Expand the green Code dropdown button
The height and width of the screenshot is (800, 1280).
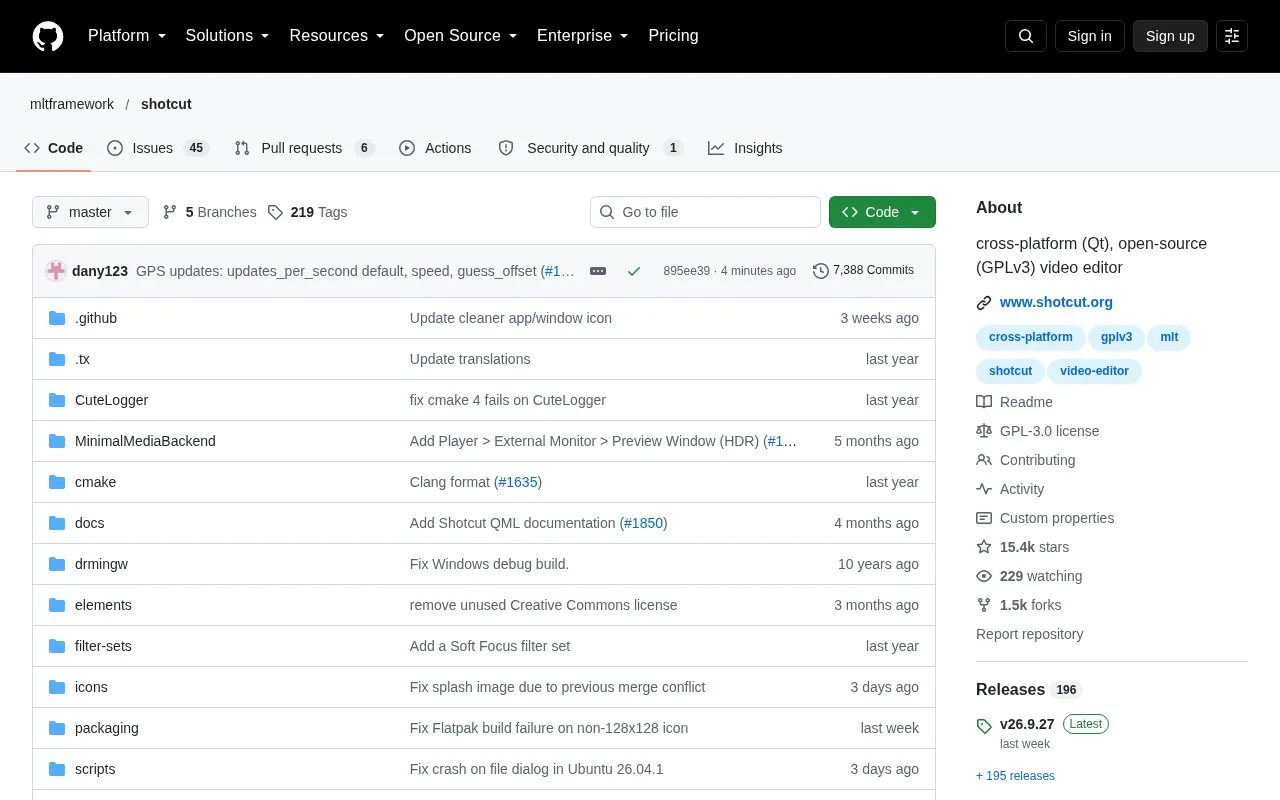[x=882, y=212]
